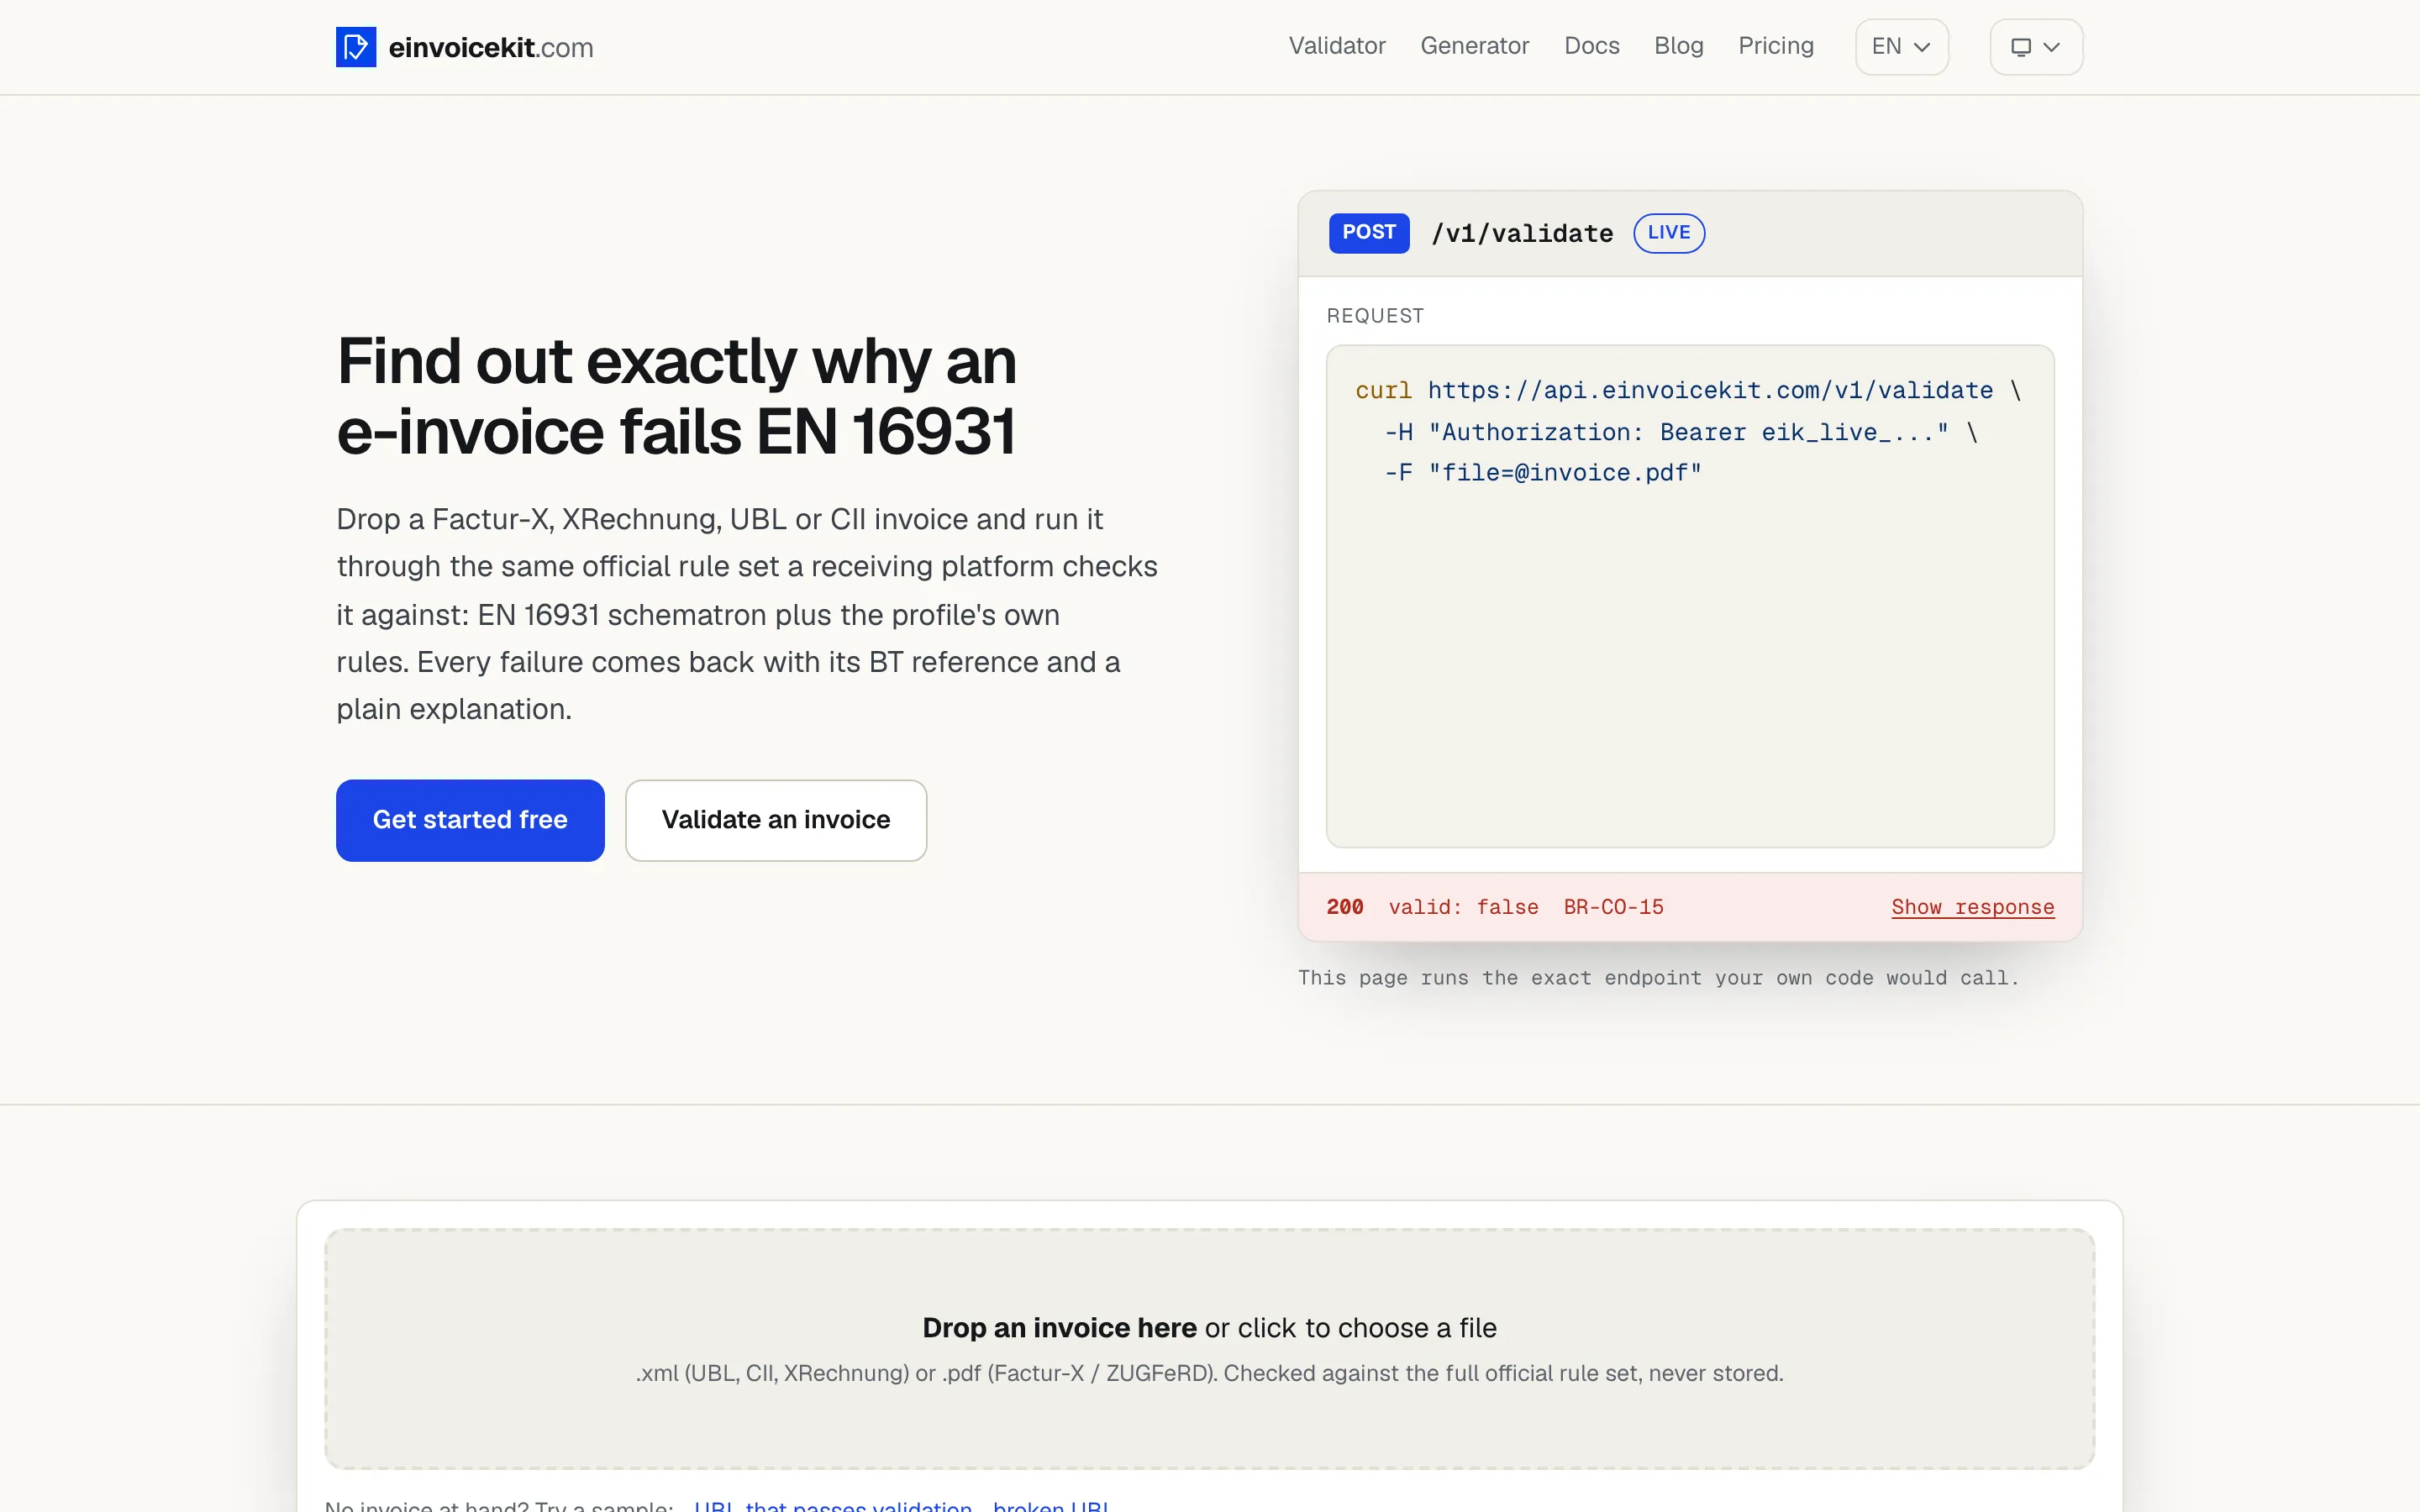Click the REQUEST section label
Image resolution: width=2420 pixels, height=1512 pixels.
pyautogui.click(x=1375, y=316)
